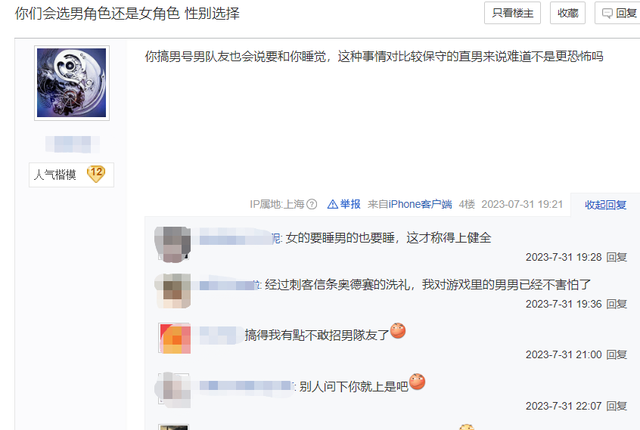Click the red emoji after 搞得我有點不敢招男隊友了
This screenshot has height=430, width=640.
(398, 331)
